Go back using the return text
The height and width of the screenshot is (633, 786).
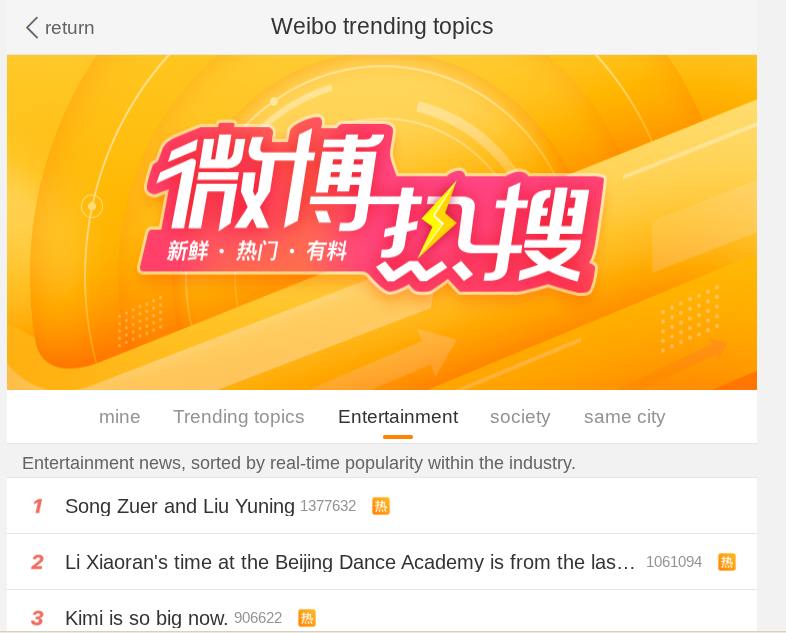coord(69,28)
